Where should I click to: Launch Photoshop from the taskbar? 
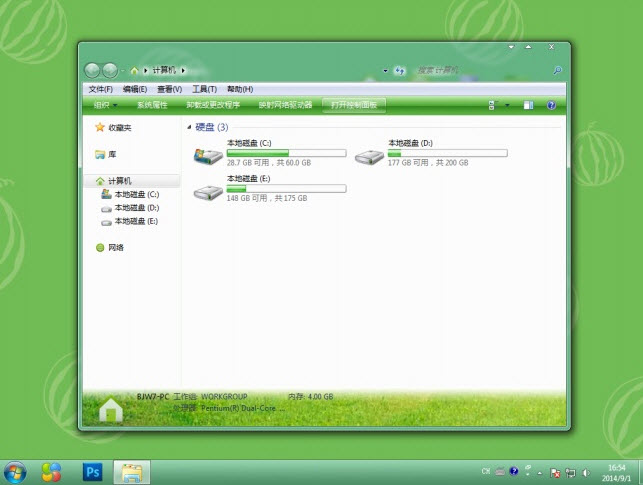[92, 472]
